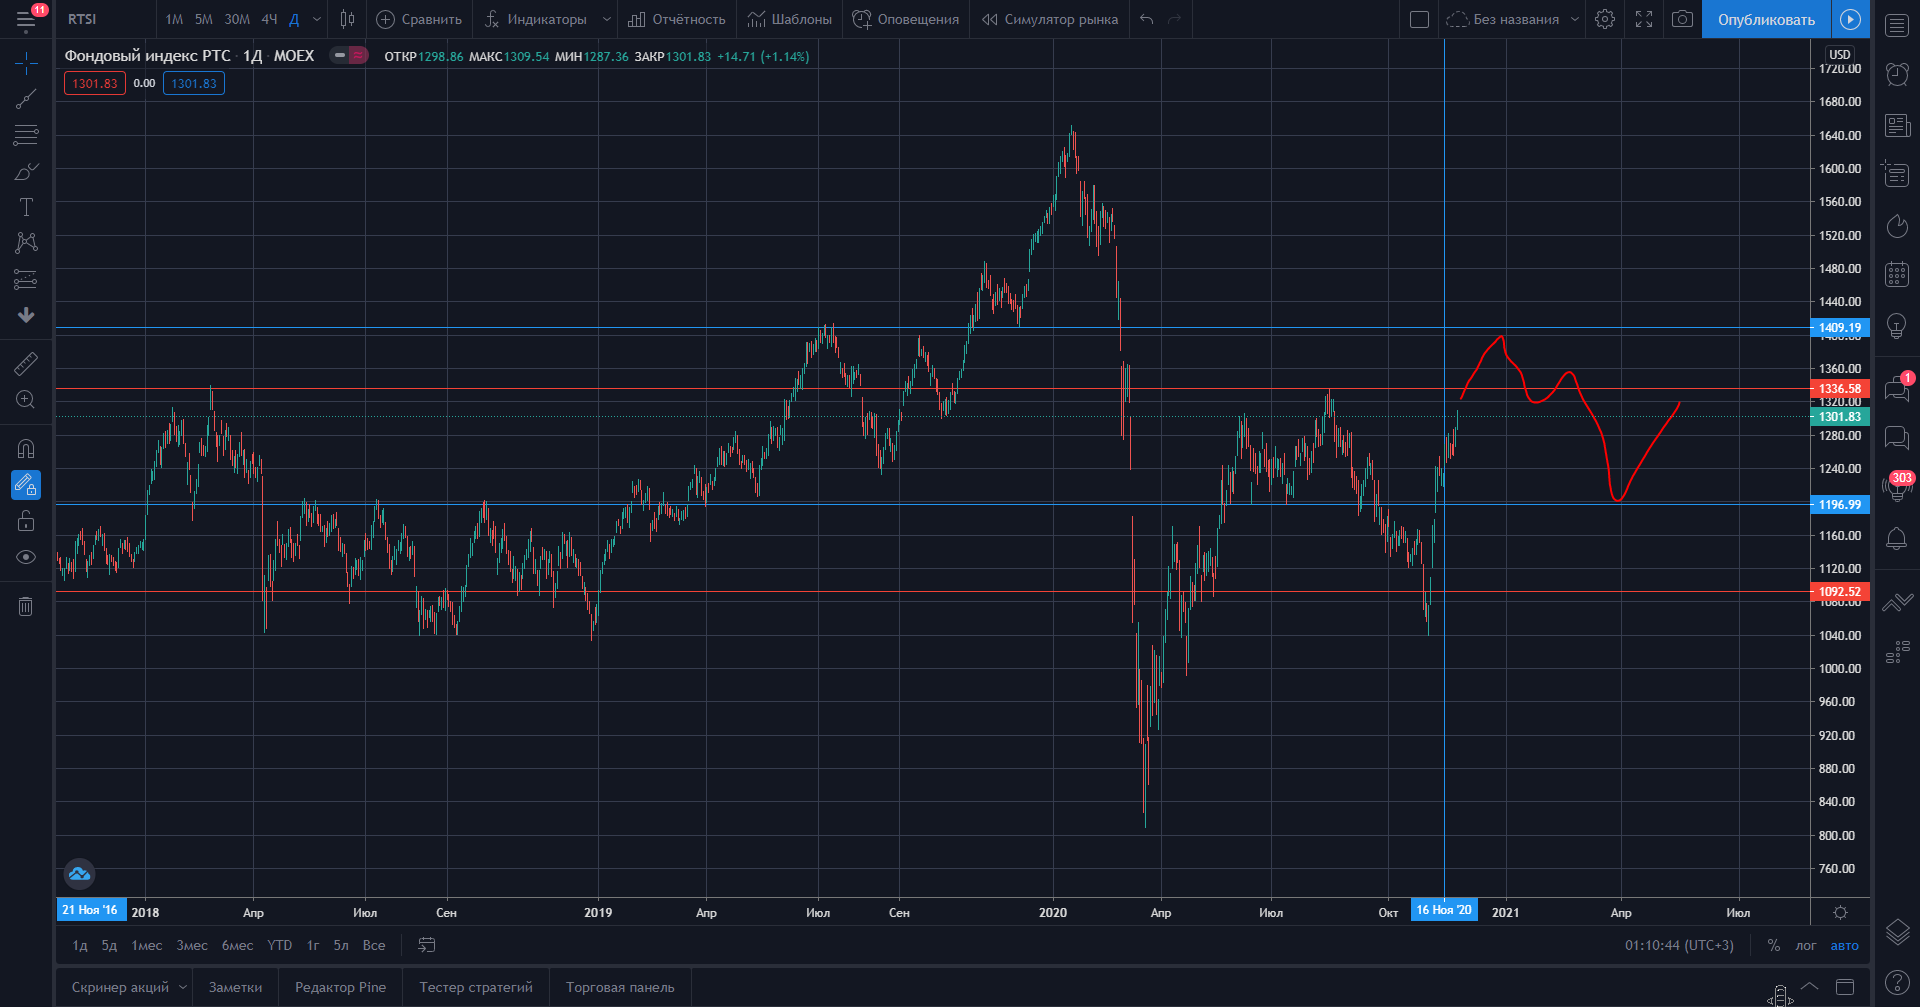1920x1007 pixels.
Task: Open chart settings gear icon
Action: 1605,19
